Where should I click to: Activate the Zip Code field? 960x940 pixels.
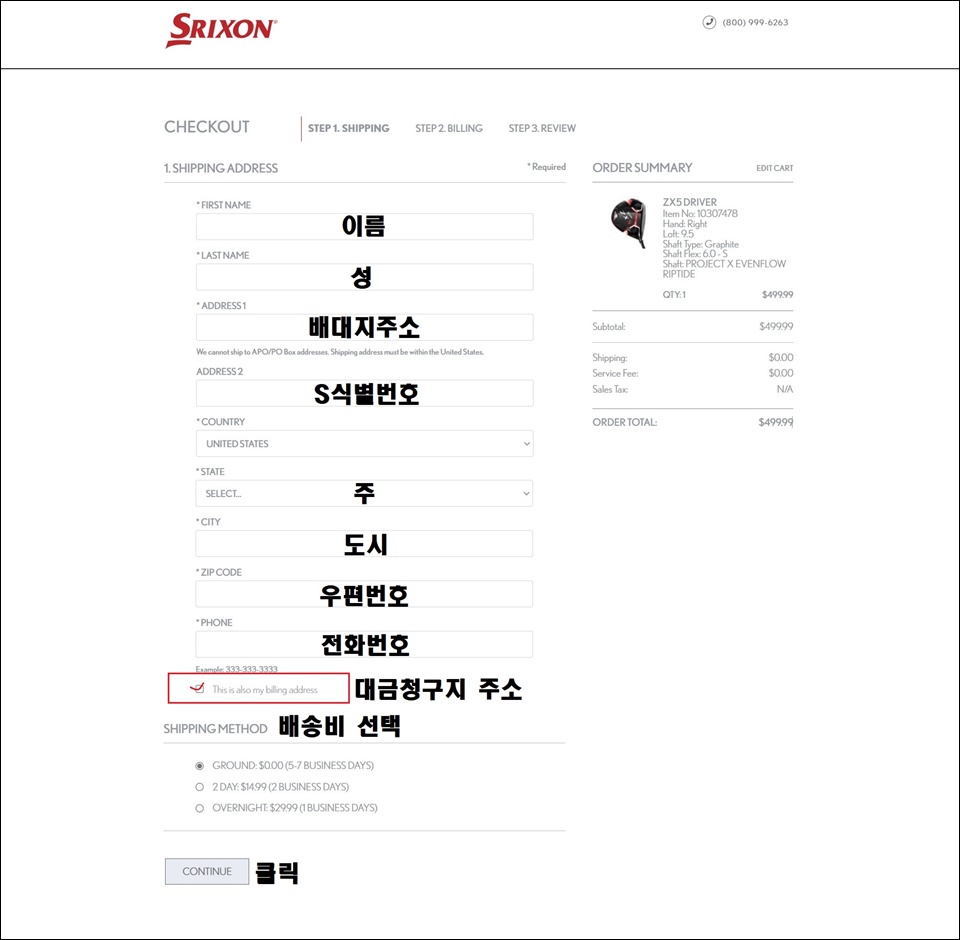pos(364,594)
